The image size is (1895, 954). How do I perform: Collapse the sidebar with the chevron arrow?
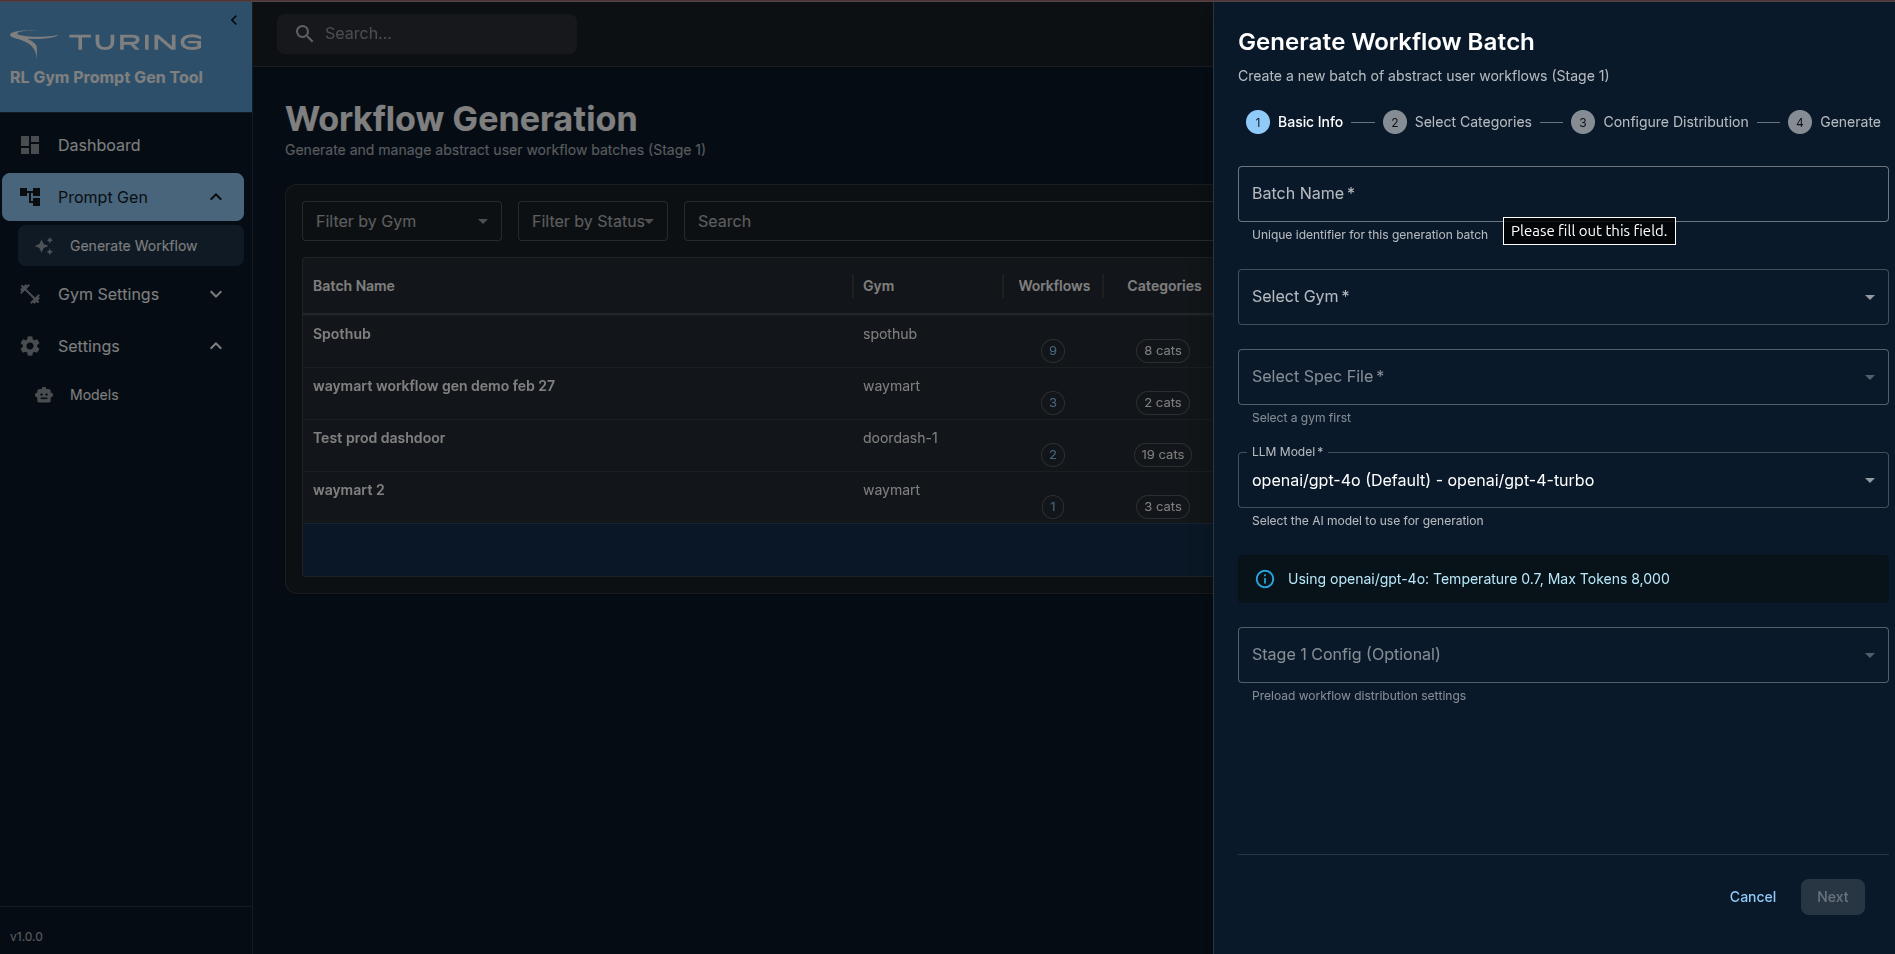coord(233,20)
